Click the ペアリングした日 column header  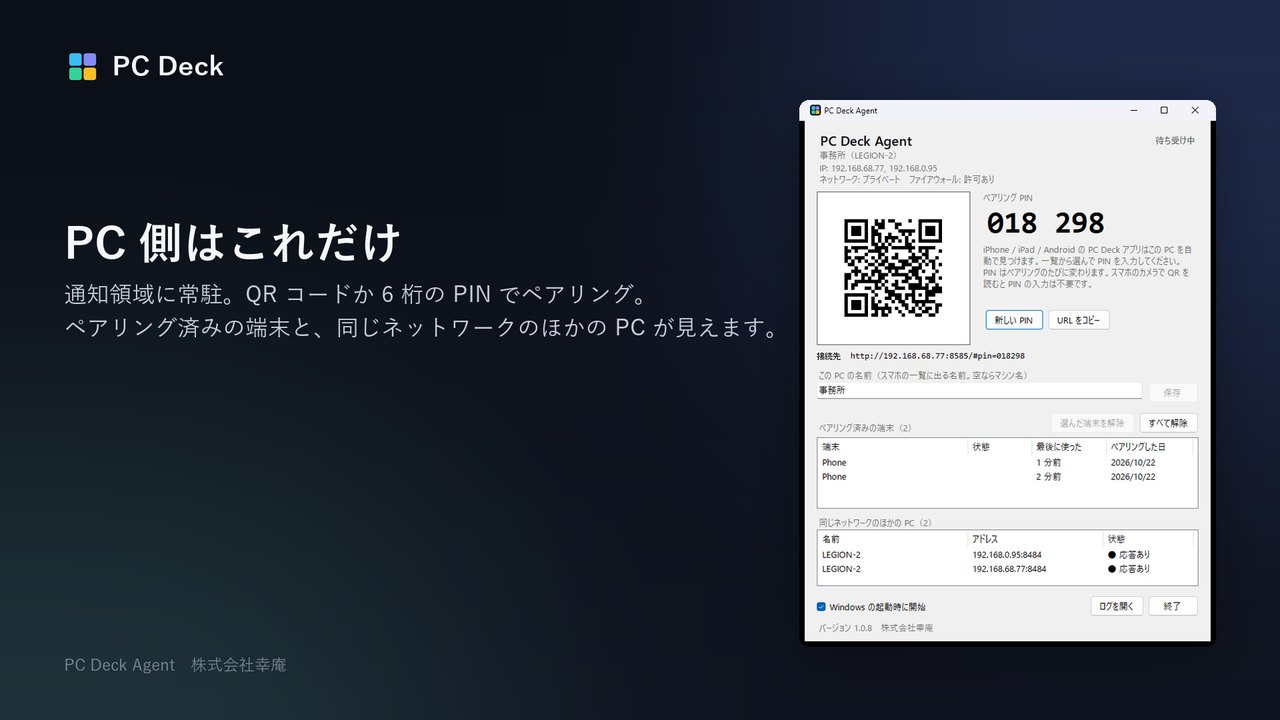click(x=1150, y=447)
